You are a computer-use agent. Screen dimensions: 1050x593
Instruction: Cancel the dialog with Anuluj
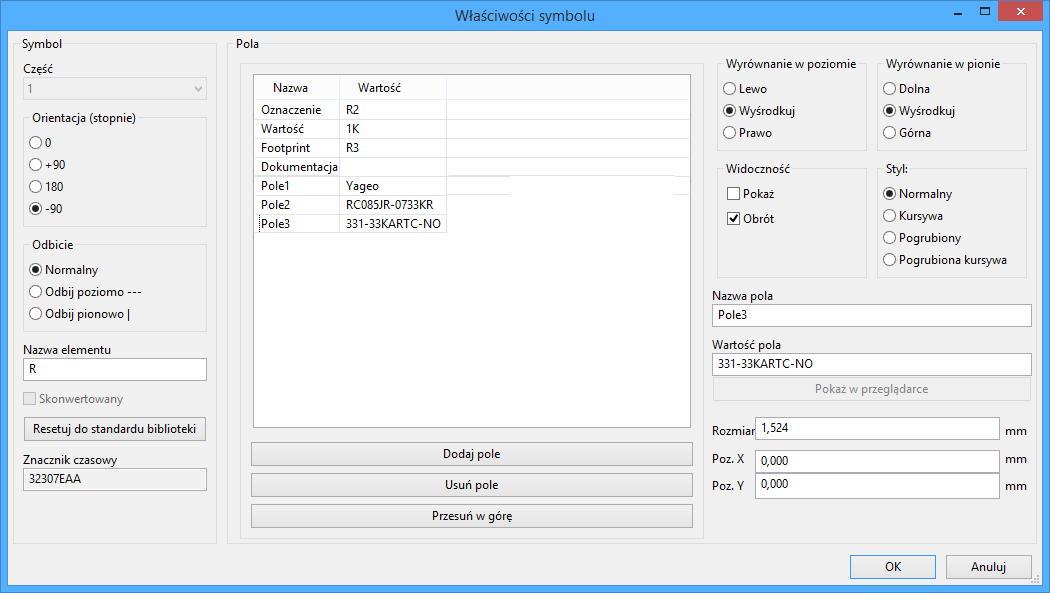click(988, 566)
